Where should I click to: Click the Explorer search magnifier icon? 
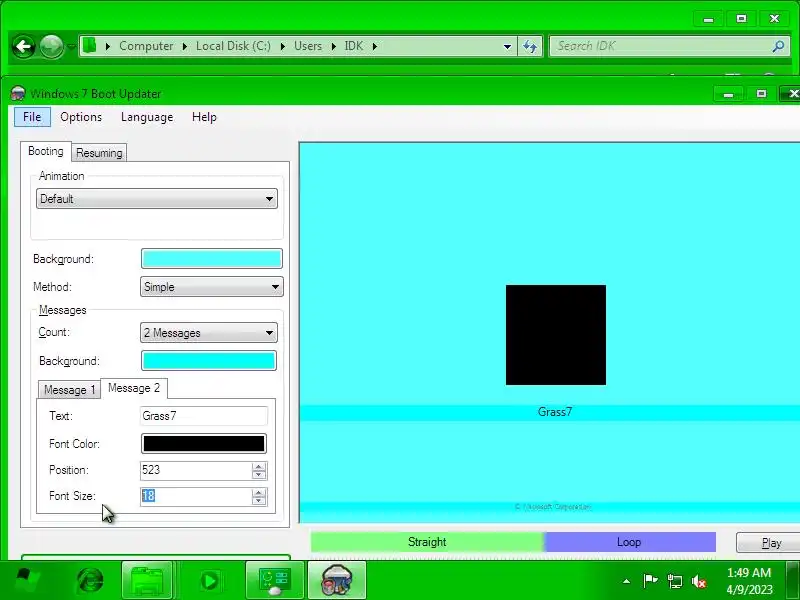[778, 46]
